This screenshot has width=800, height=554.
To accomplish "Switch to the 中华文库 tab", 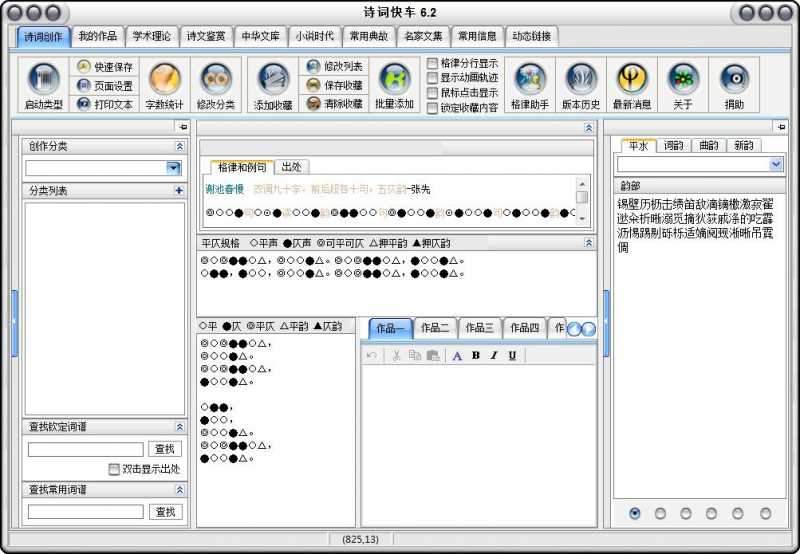I will coord(263,36).
